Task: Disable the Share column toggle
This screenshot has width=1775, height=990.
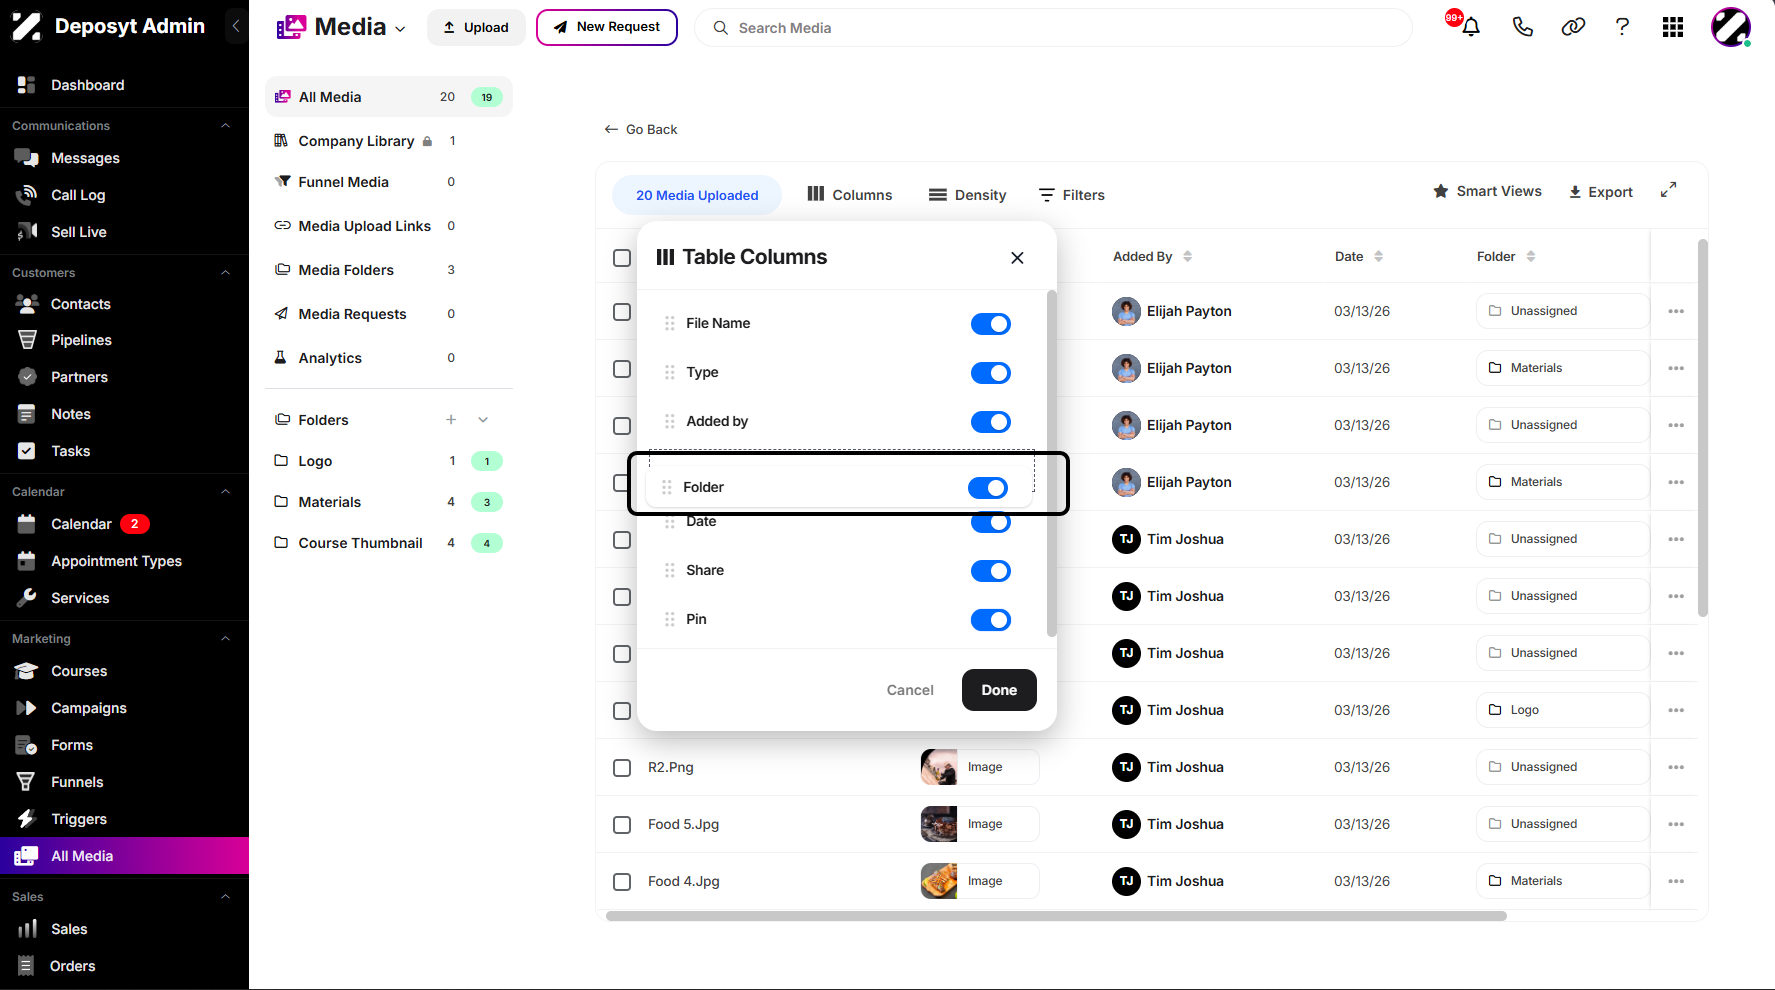Action: (991, 571)
